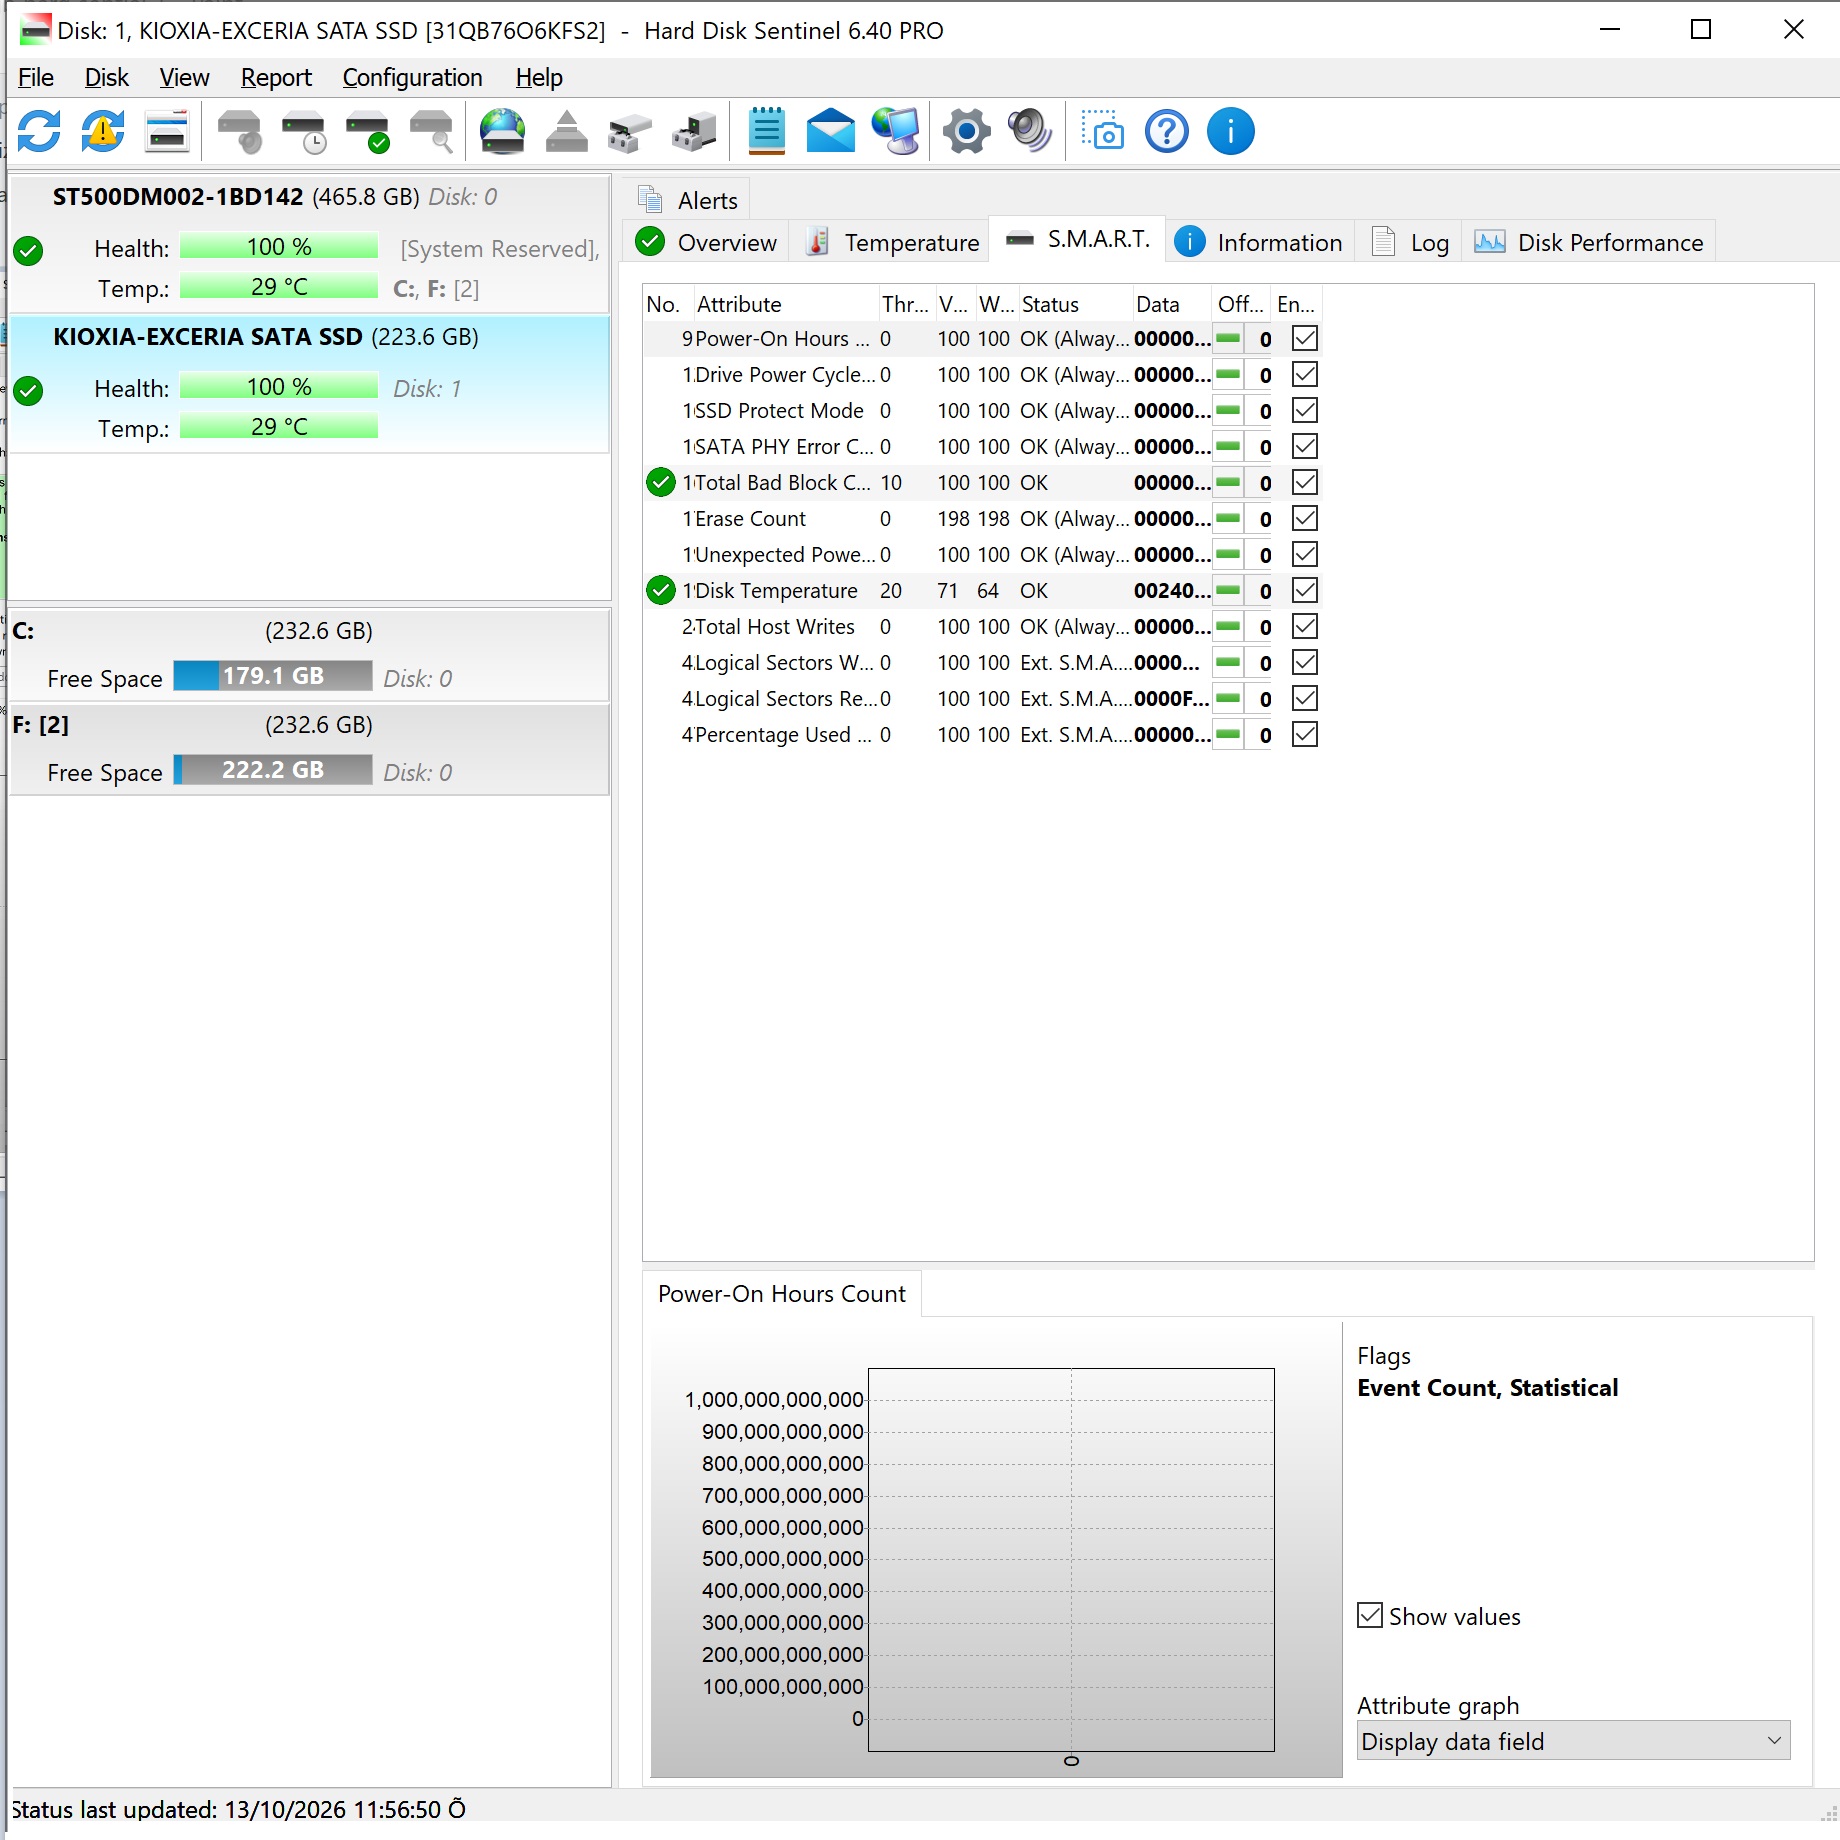Screen dimensions: 1840x1840
Task: Click the disk with magnifier search icon
Action: coord(432,131)
